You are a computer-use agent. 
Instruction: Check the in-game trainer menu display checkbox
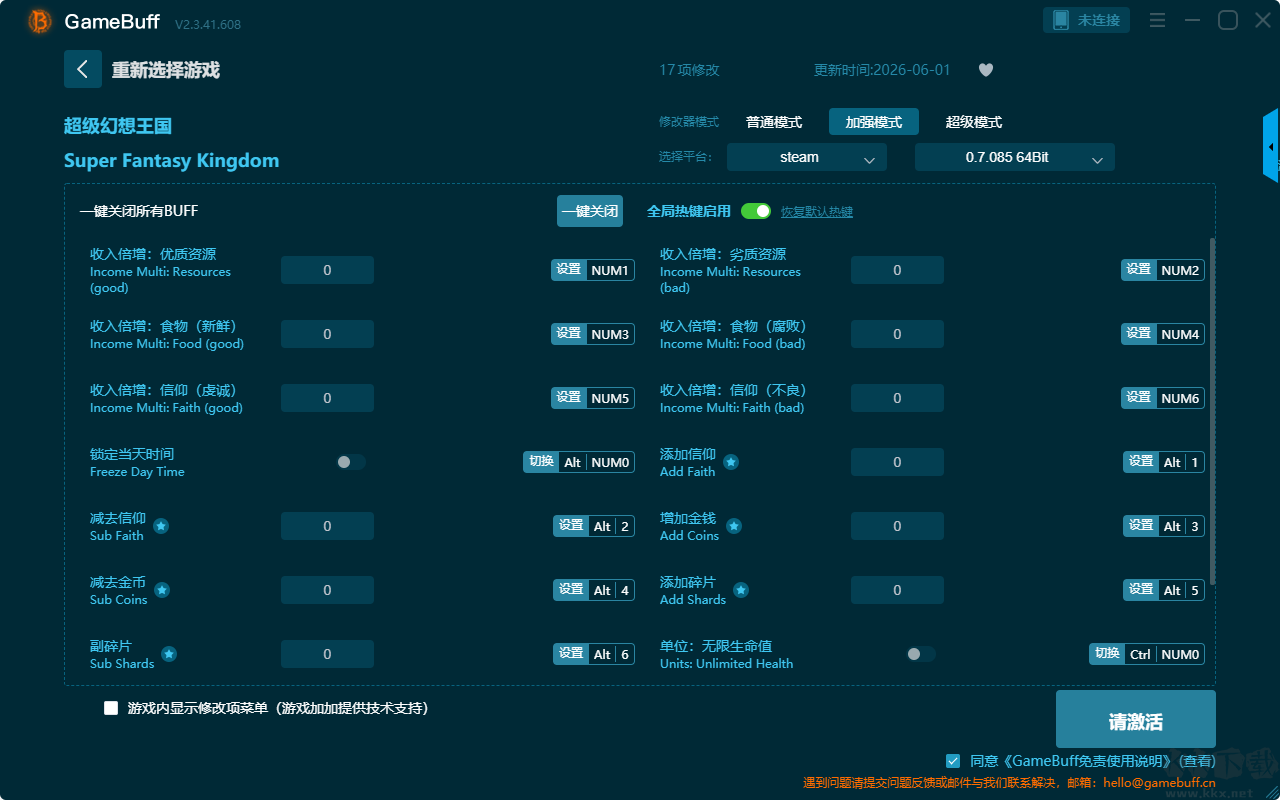(111, 708)
